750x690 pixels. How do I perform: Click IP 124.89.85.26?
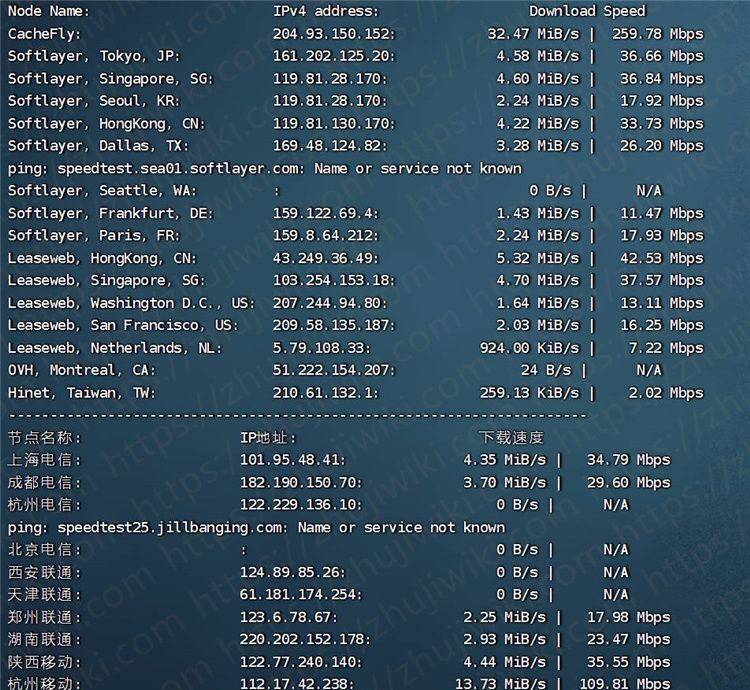click(x=292, y=572)
